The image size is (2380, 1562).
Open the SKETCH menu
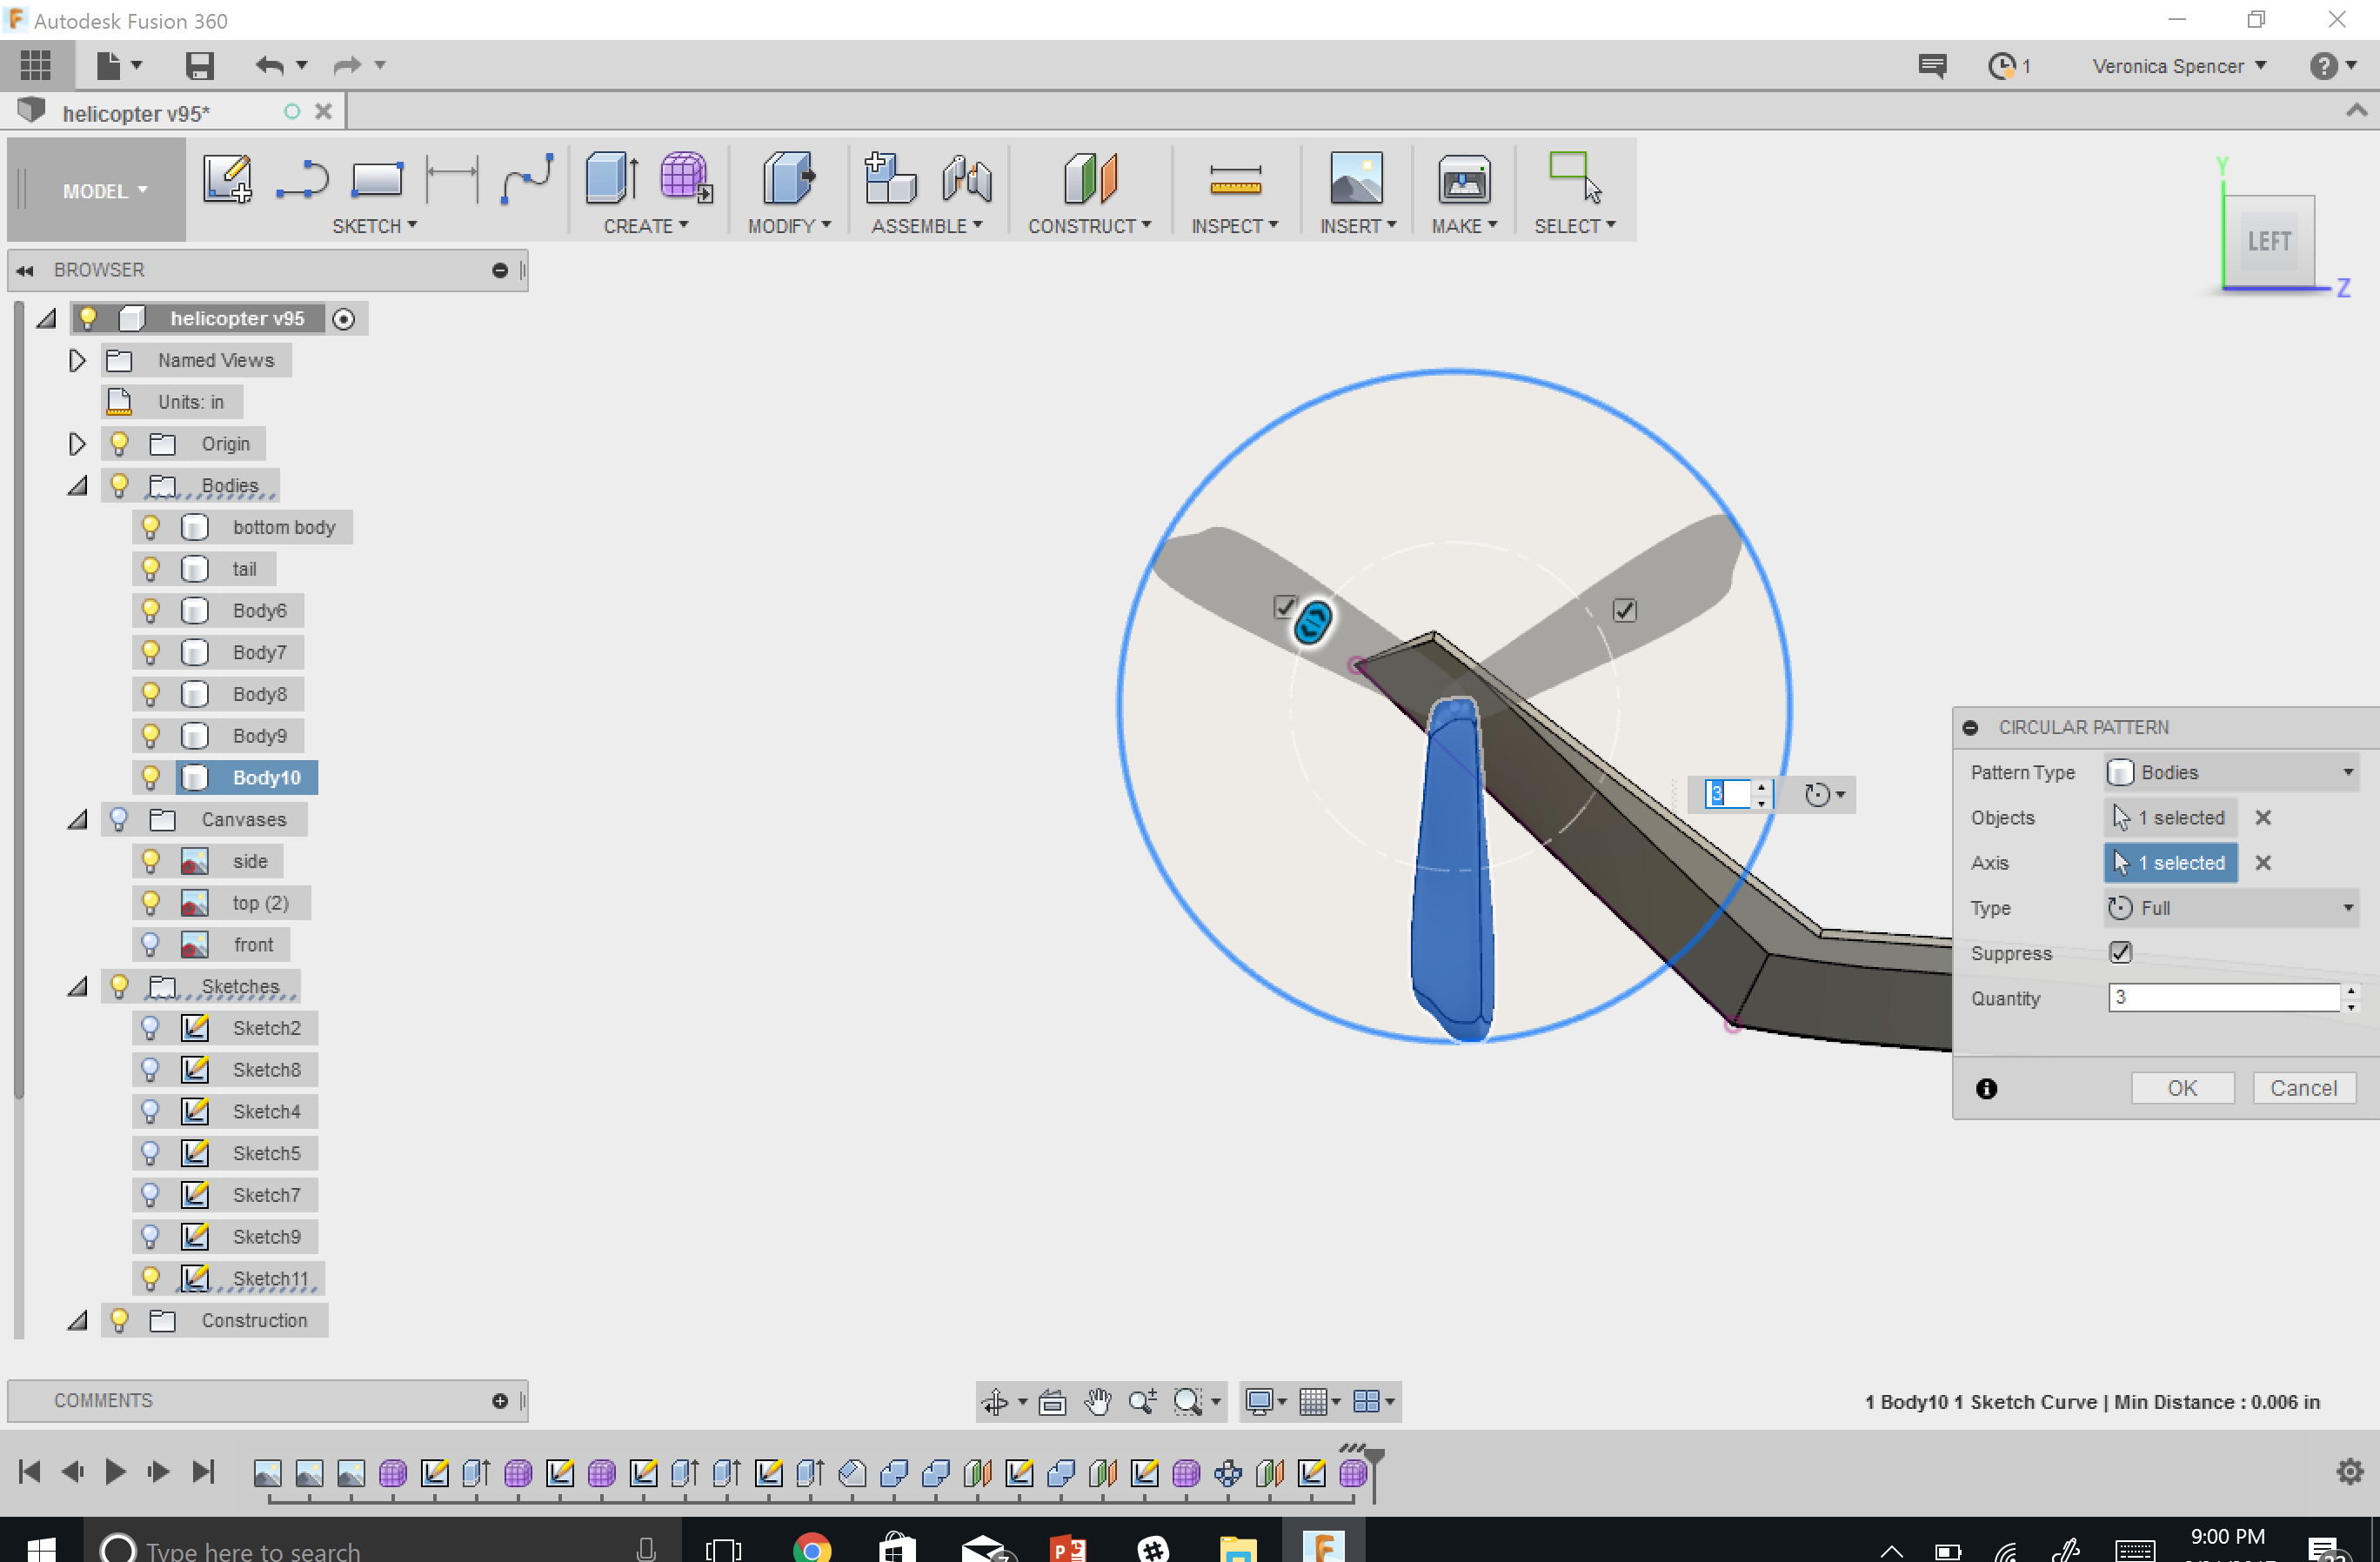point(374,226)
